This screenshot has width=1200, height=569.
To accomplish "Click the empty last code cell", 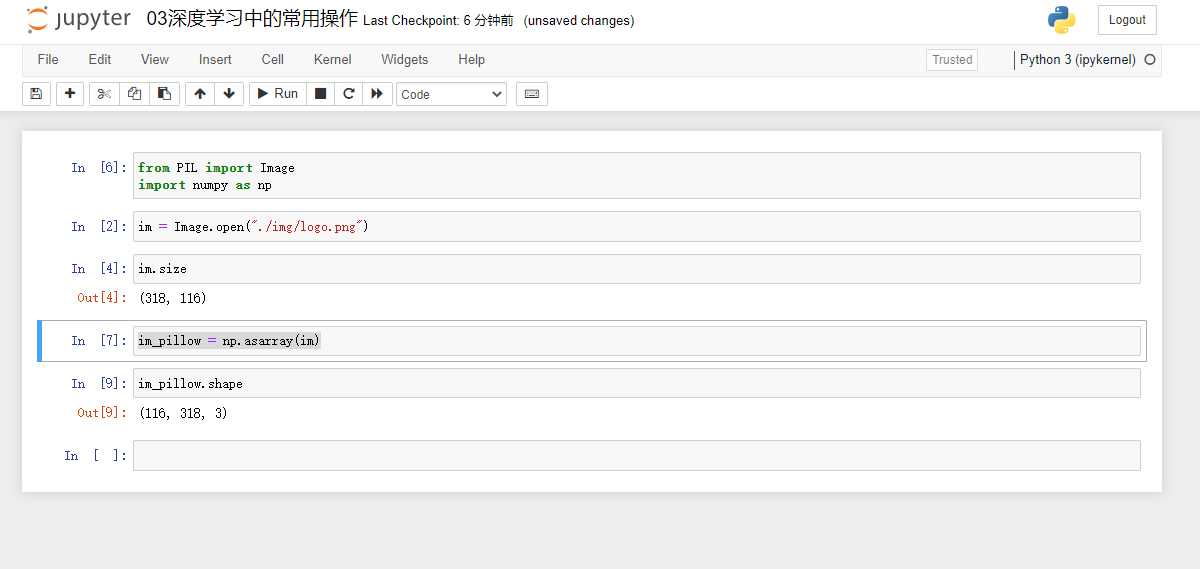I will (x=636, y=455).
